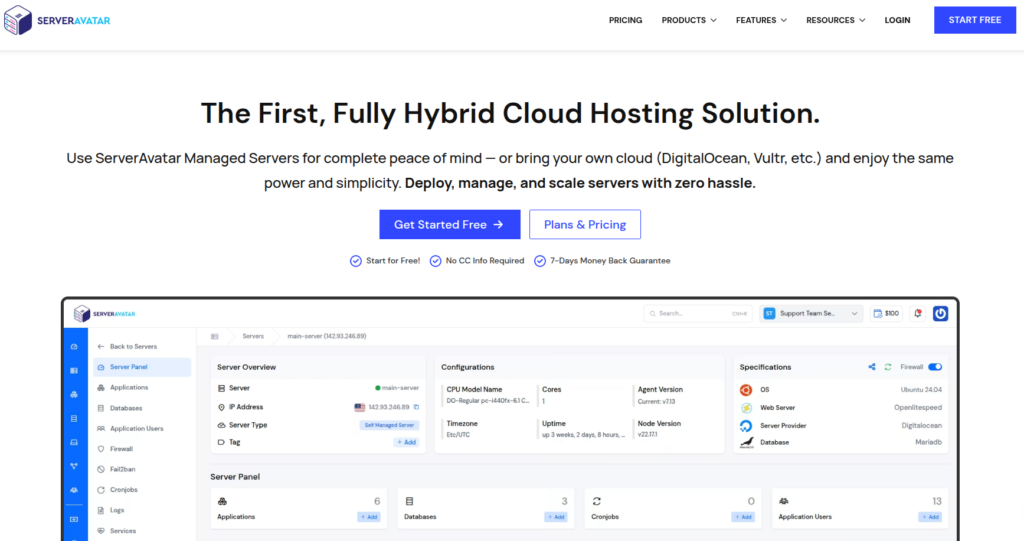Viewport: 1024px width, 541px height.
Task: Click the panel toggle icon before the Servers breadcrumb
Action: pos(214,336)
